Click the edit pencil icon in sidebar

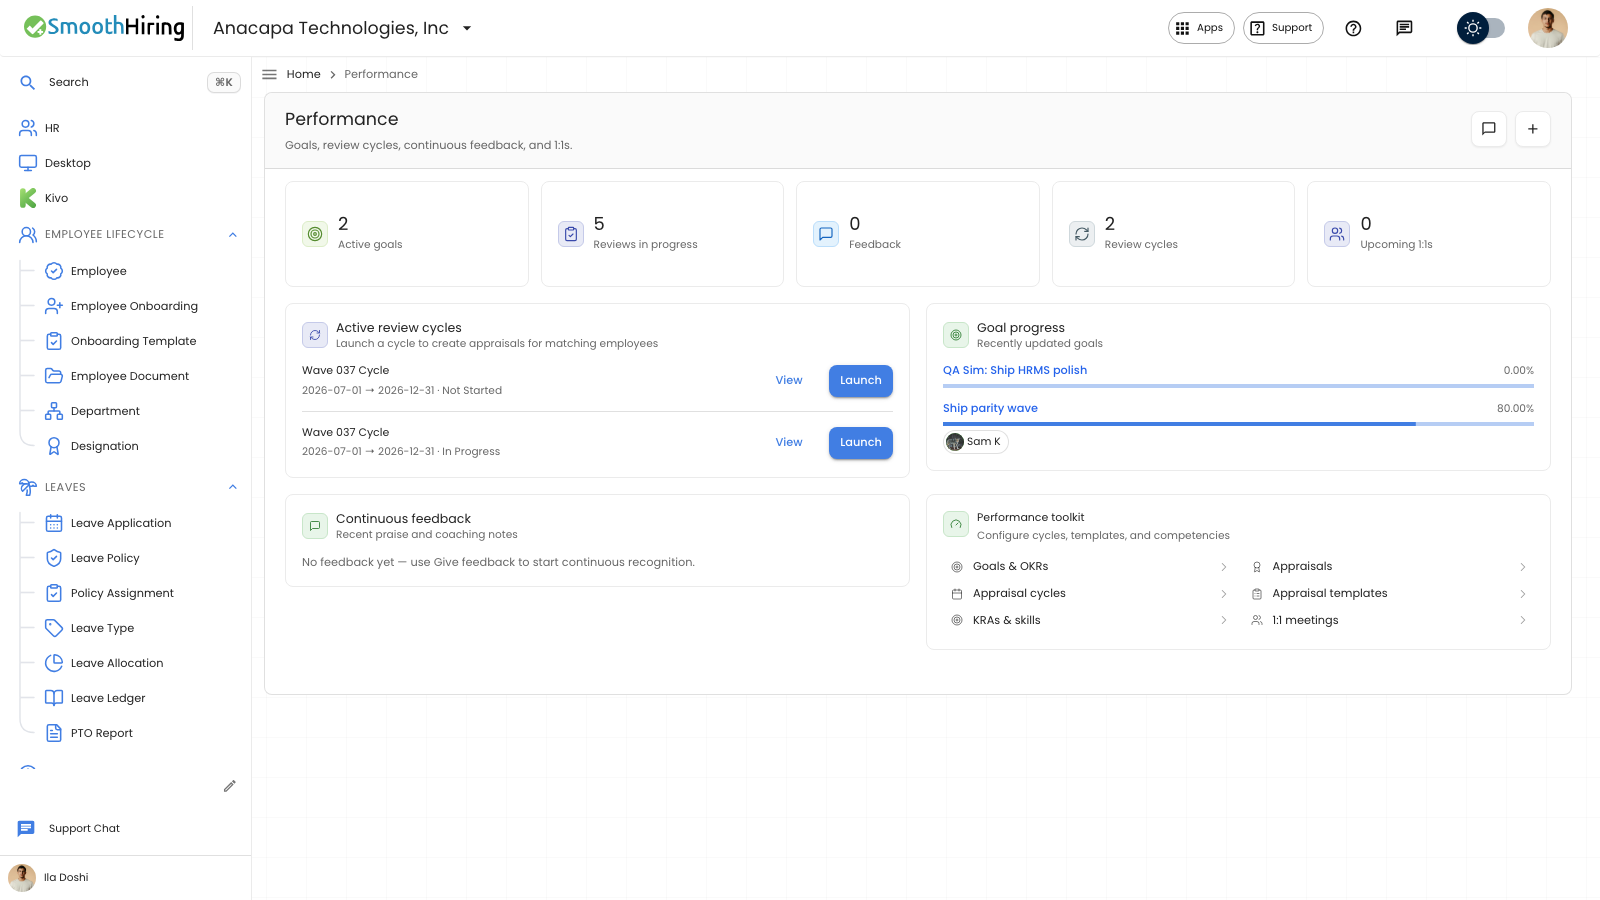click(229, 786)
